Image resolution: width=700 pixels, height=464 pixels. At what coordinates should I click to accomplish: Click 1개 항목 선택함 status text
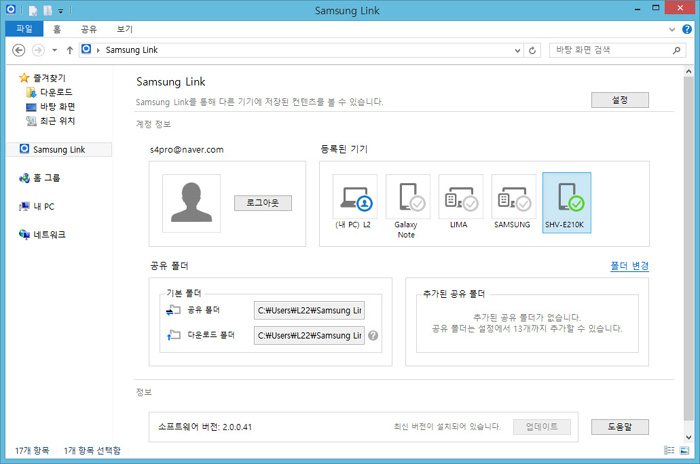(92, 451)
